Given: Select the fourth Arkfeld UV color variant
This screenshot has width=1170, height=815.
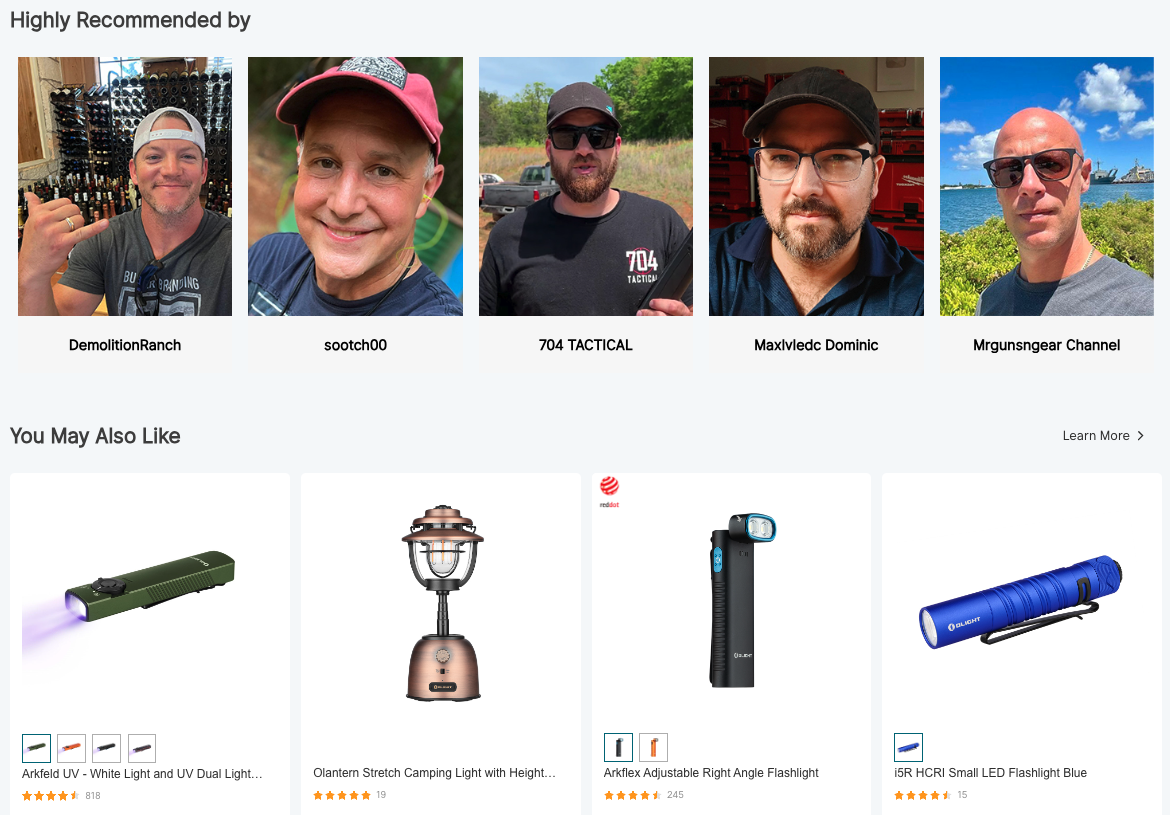Looking at the screenshot, I should pyautogui.click(x=141, y=748).
